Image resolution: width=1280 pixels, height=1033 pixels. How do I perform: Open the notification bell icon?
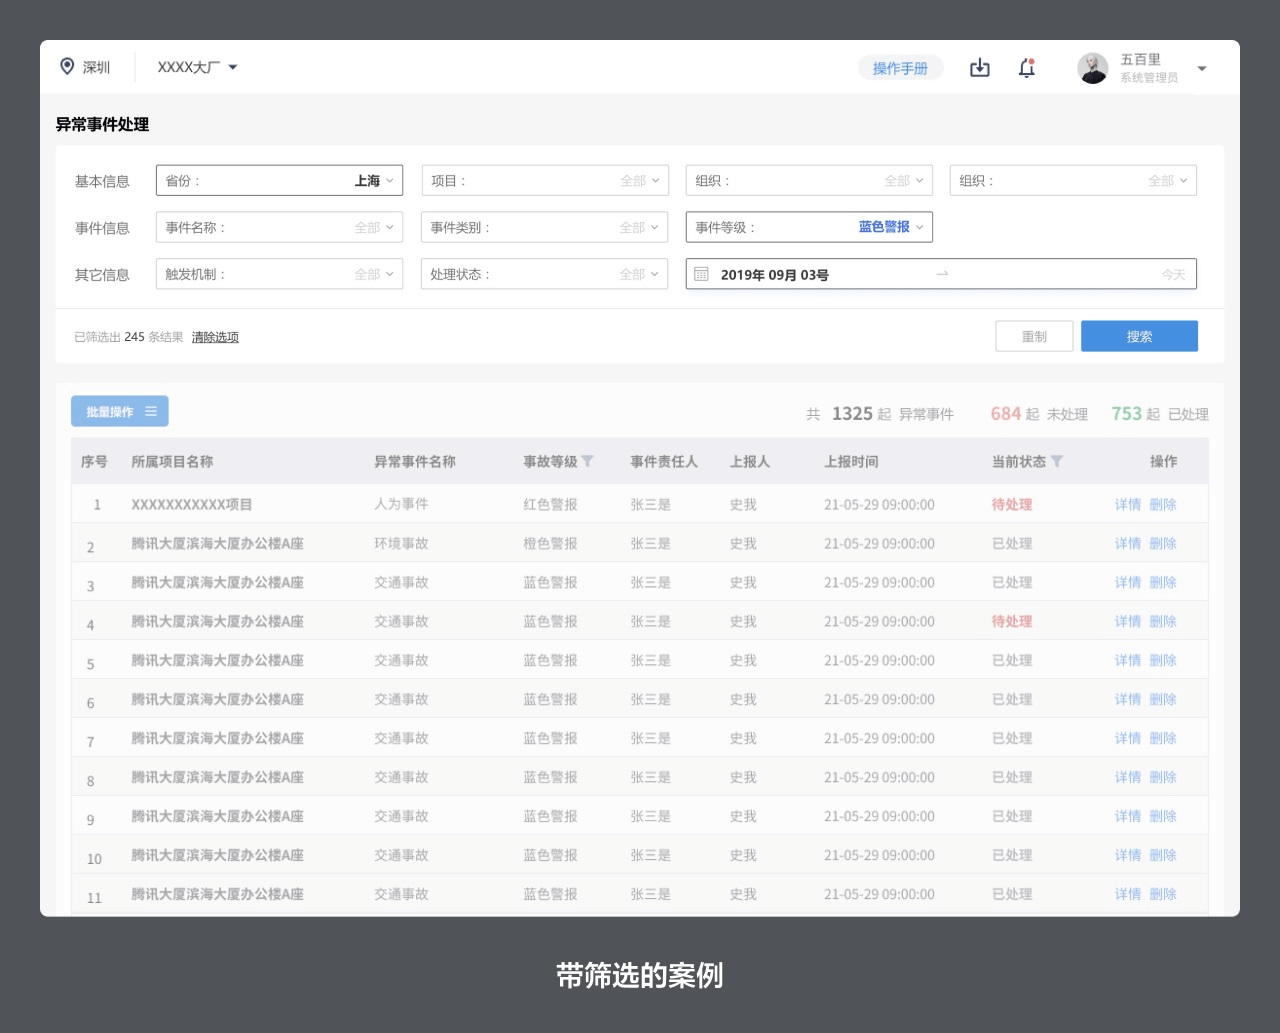point(1027,68)
